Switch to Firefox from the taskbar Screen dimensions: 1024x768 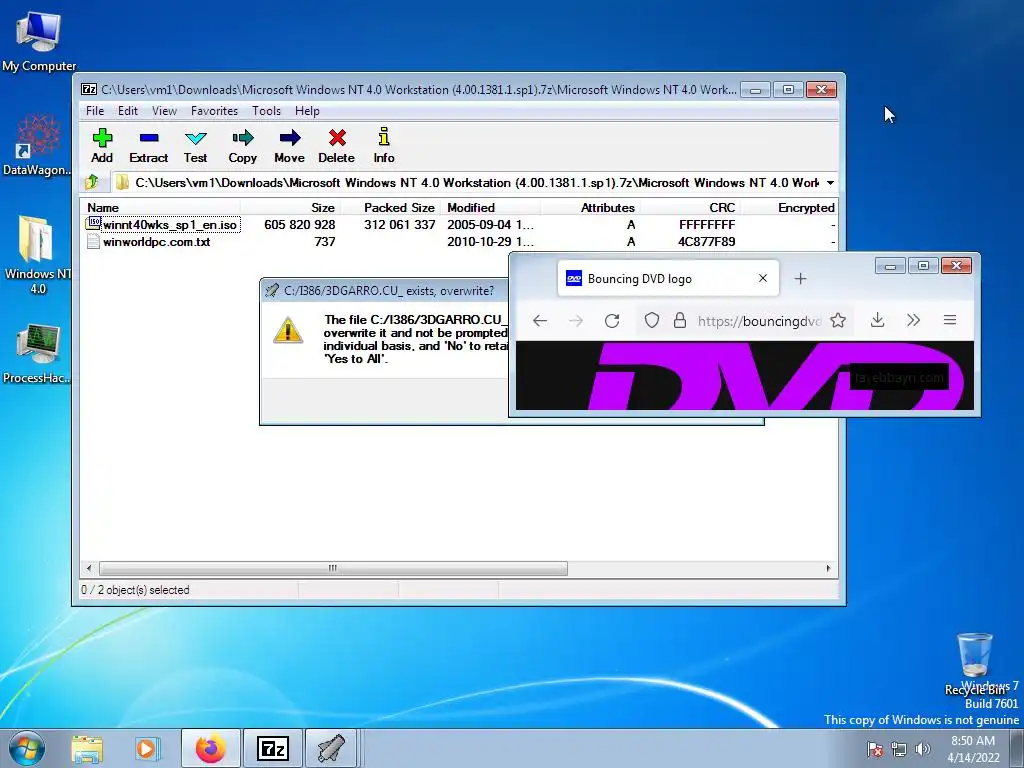pos(210,748)
